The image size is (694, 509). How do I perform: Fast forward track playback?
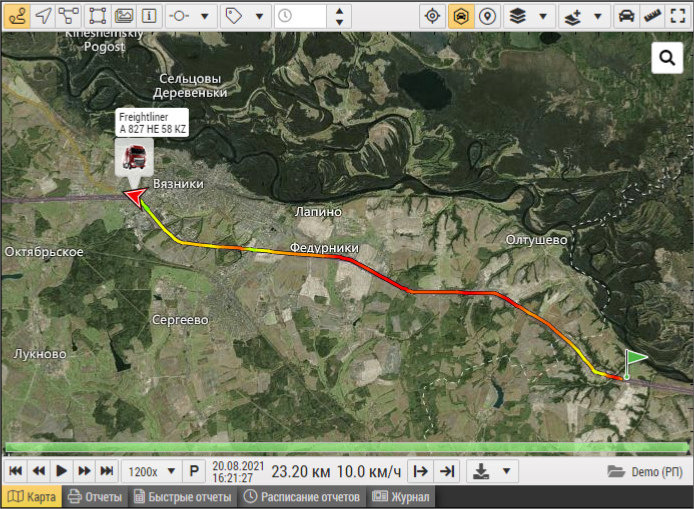coord(84,471)
